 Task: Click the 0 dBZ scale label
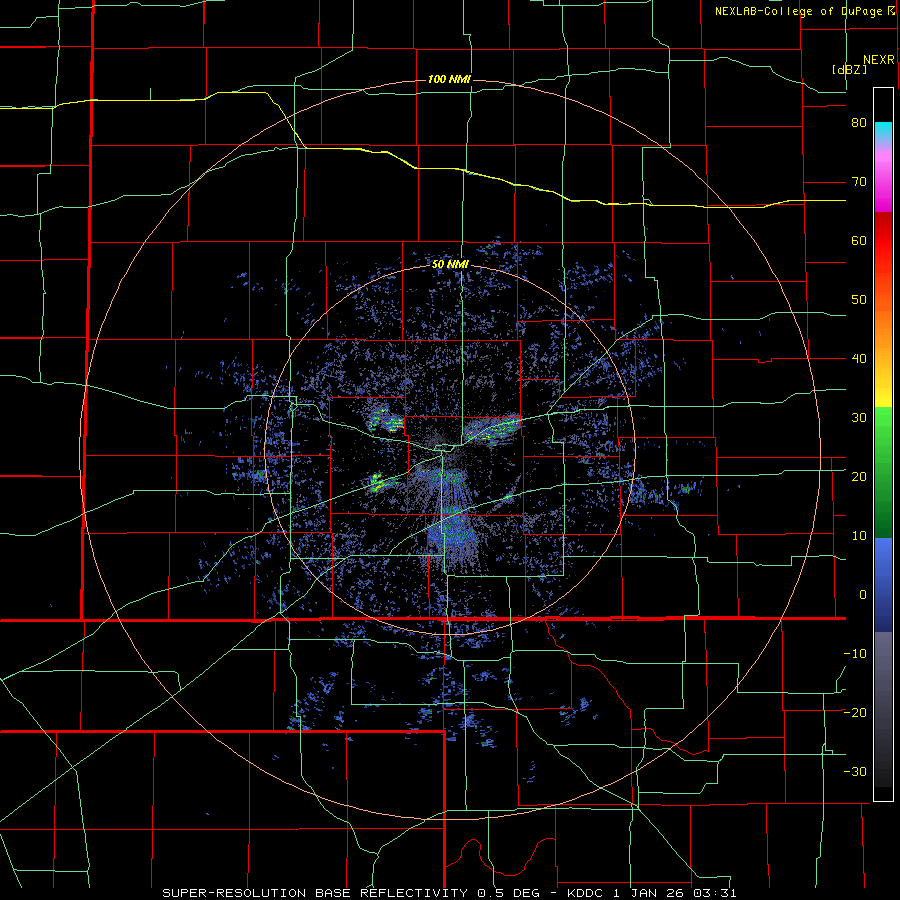point(863,595)
